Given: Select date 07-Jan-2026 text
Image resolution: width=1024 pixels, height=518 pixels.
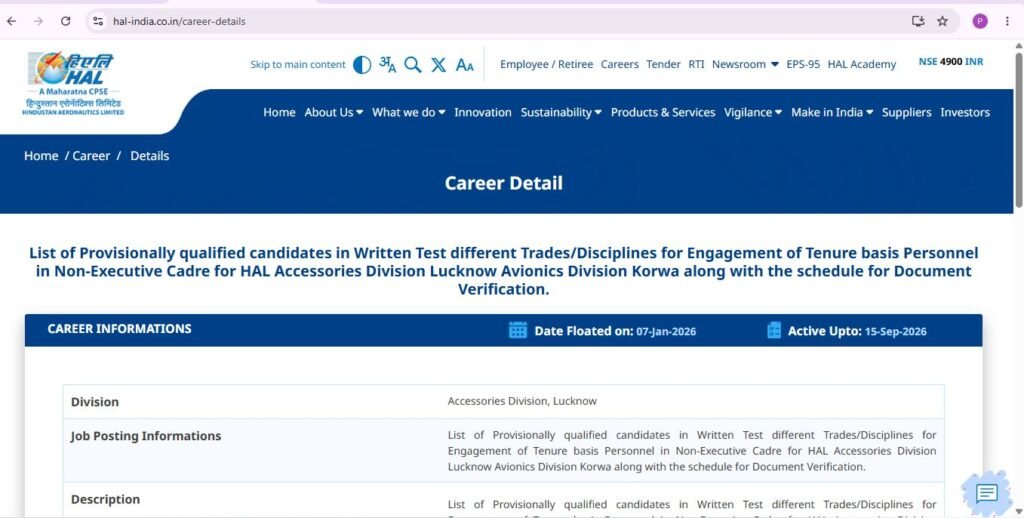Looking at the screenshot, I should [666, 332].
